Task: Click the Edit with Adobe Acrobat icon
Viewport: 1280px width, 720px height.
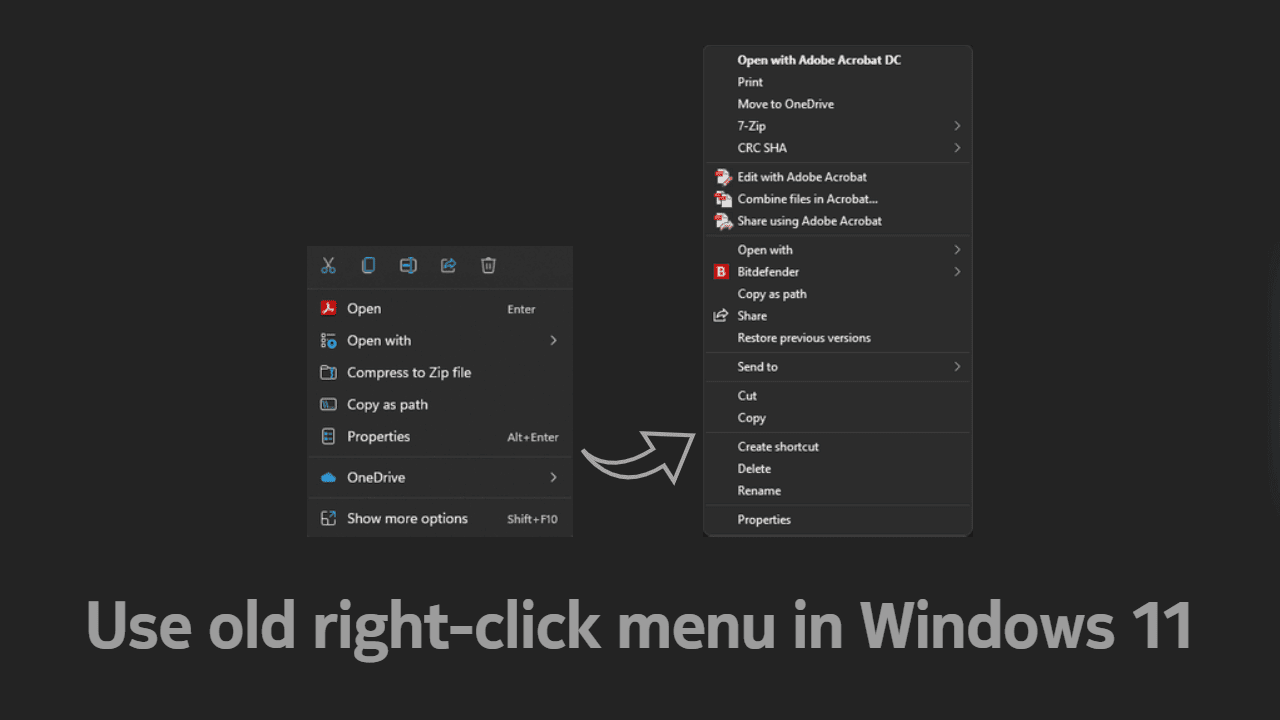Action: click(723, 177)
